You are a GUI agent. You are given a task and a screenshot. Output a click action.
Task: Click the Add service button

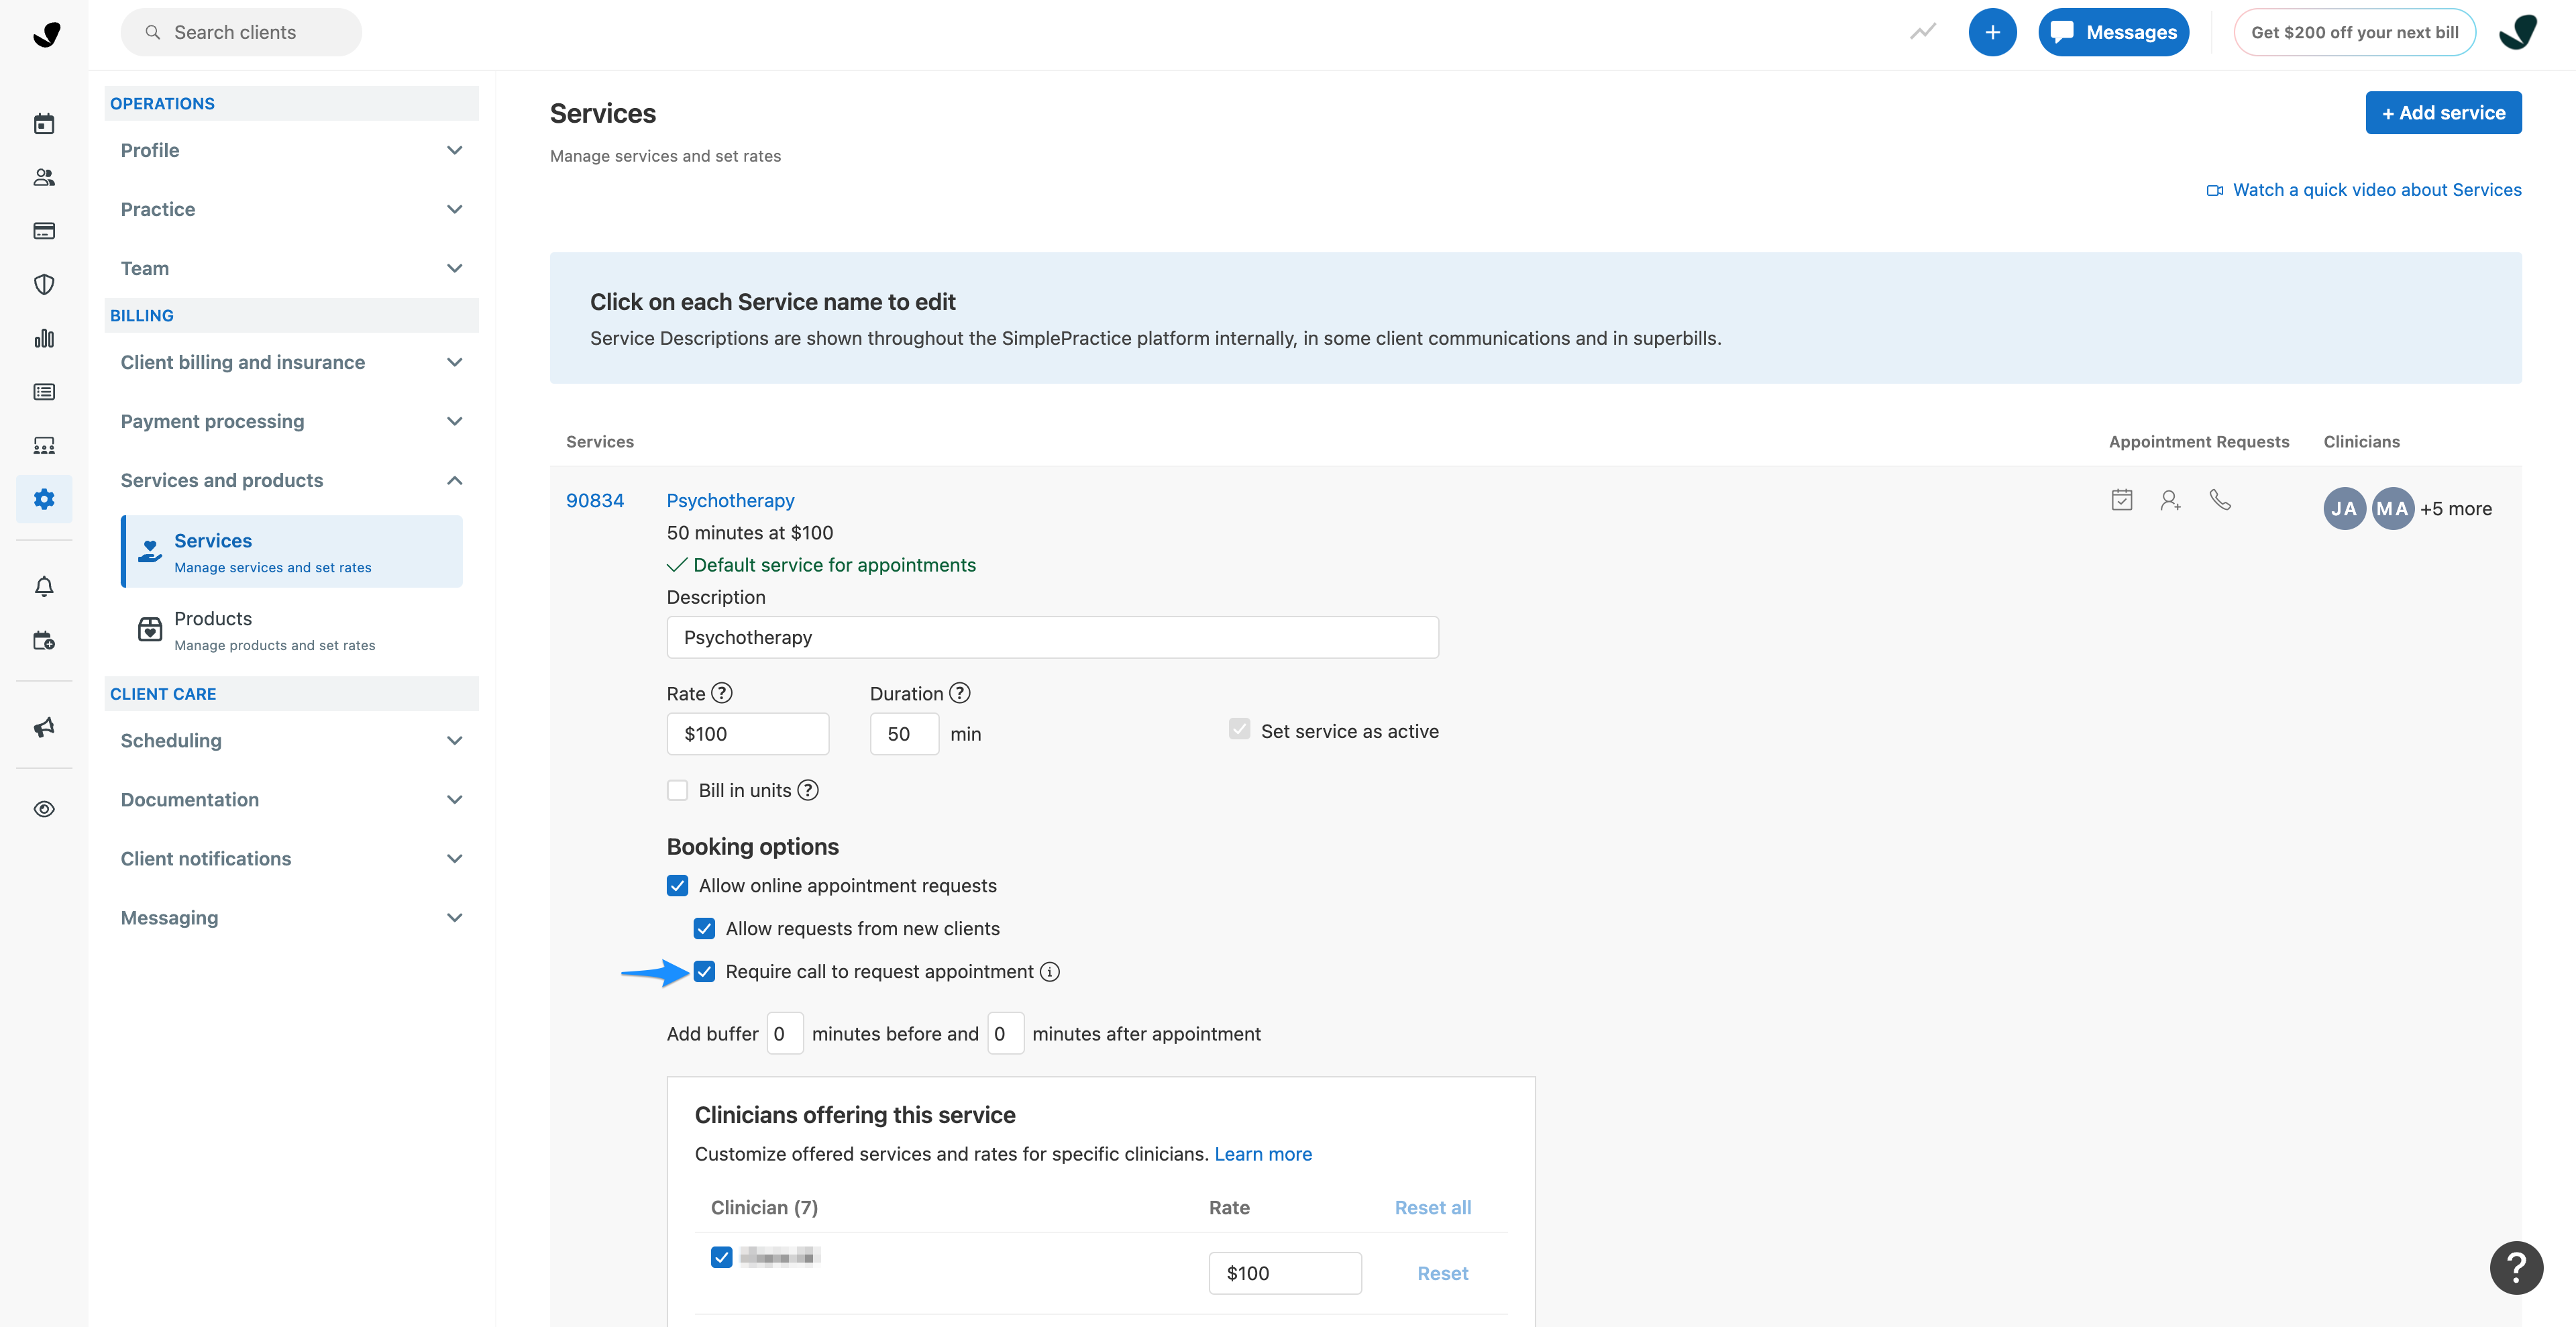tap(2443, 113)
